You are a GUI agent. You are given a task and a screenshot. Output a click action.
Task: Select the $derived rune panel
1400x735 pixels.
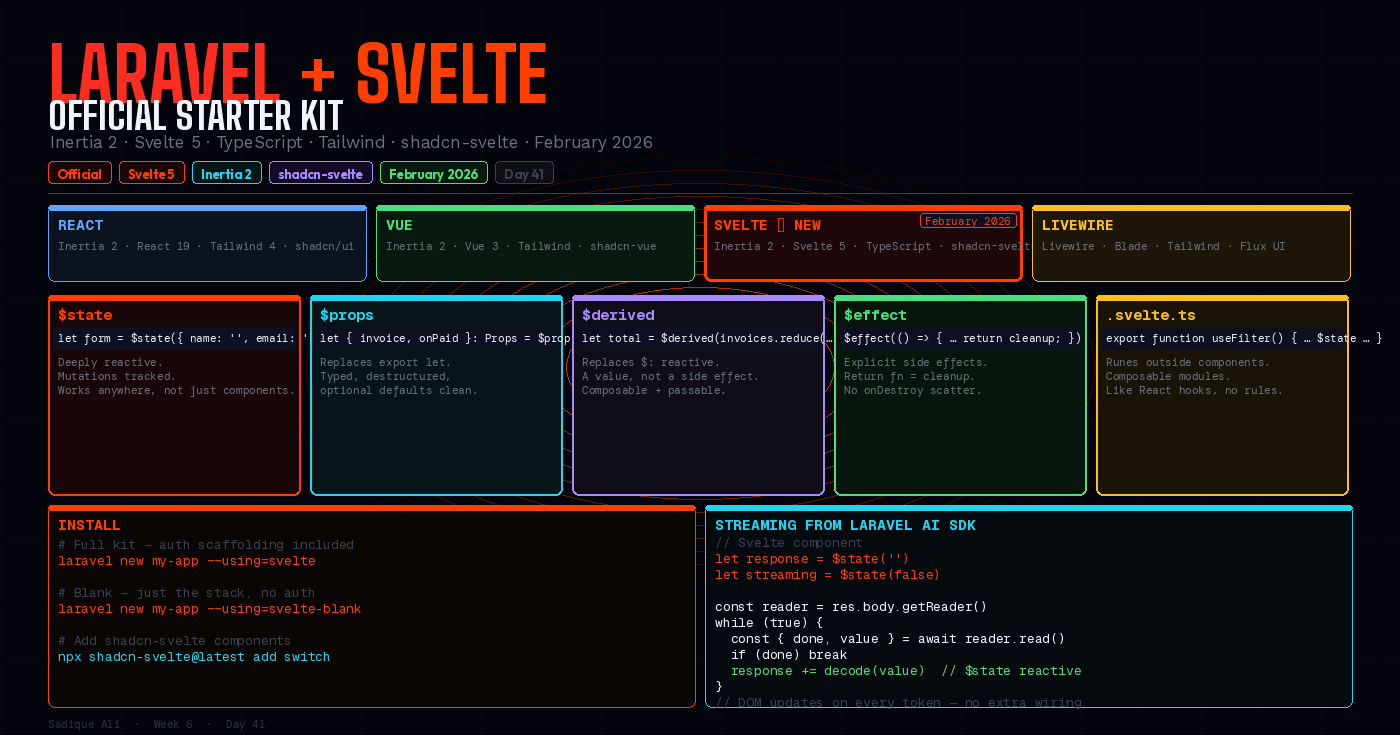tap(698, 393)
